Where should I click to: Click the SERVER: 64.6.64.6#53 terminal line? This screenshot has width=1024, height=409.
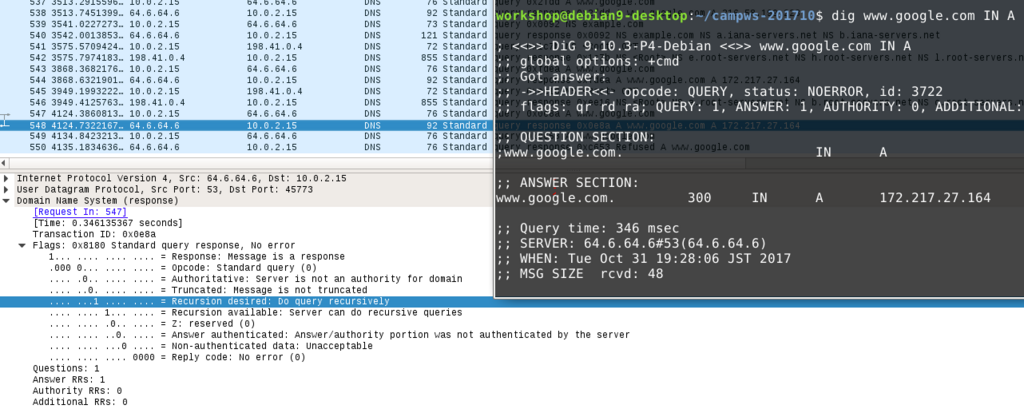(632, 244)
